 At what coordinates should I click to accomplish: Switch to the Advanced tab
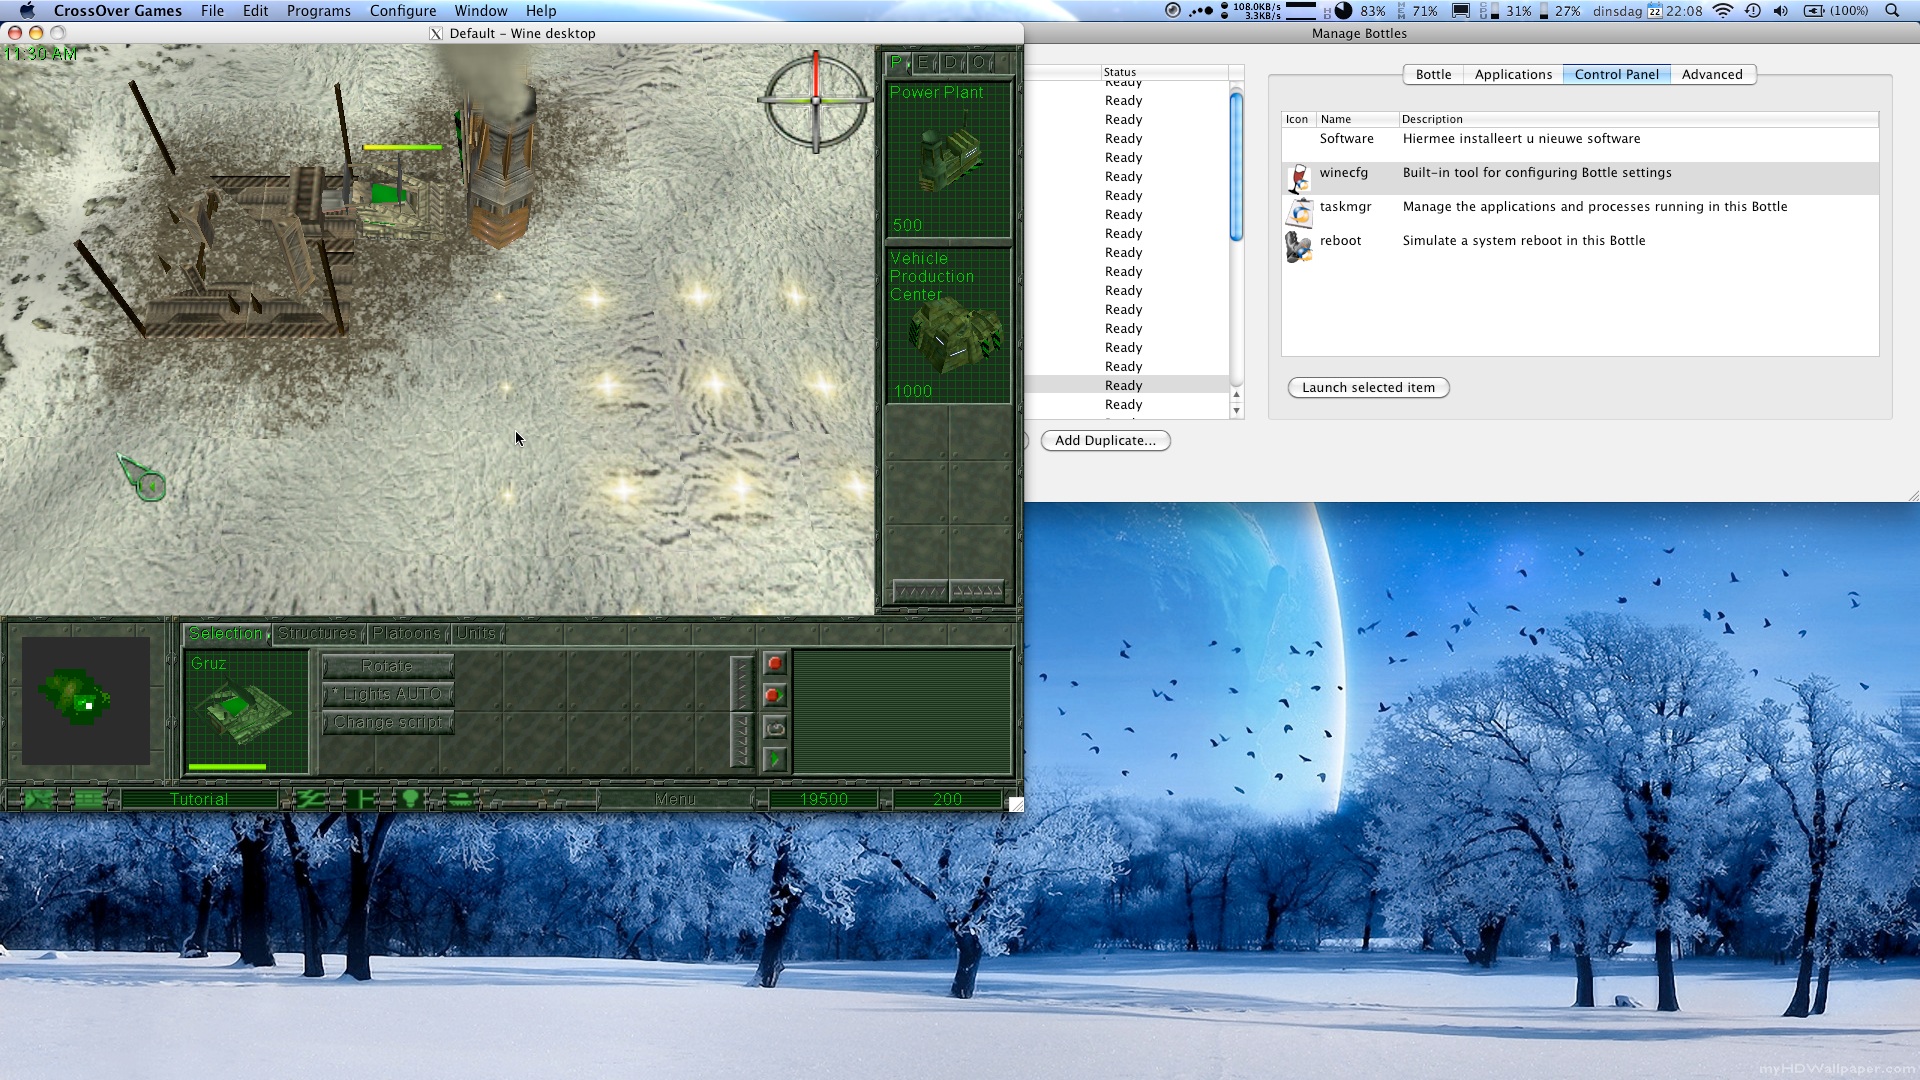click(1712, 75)
